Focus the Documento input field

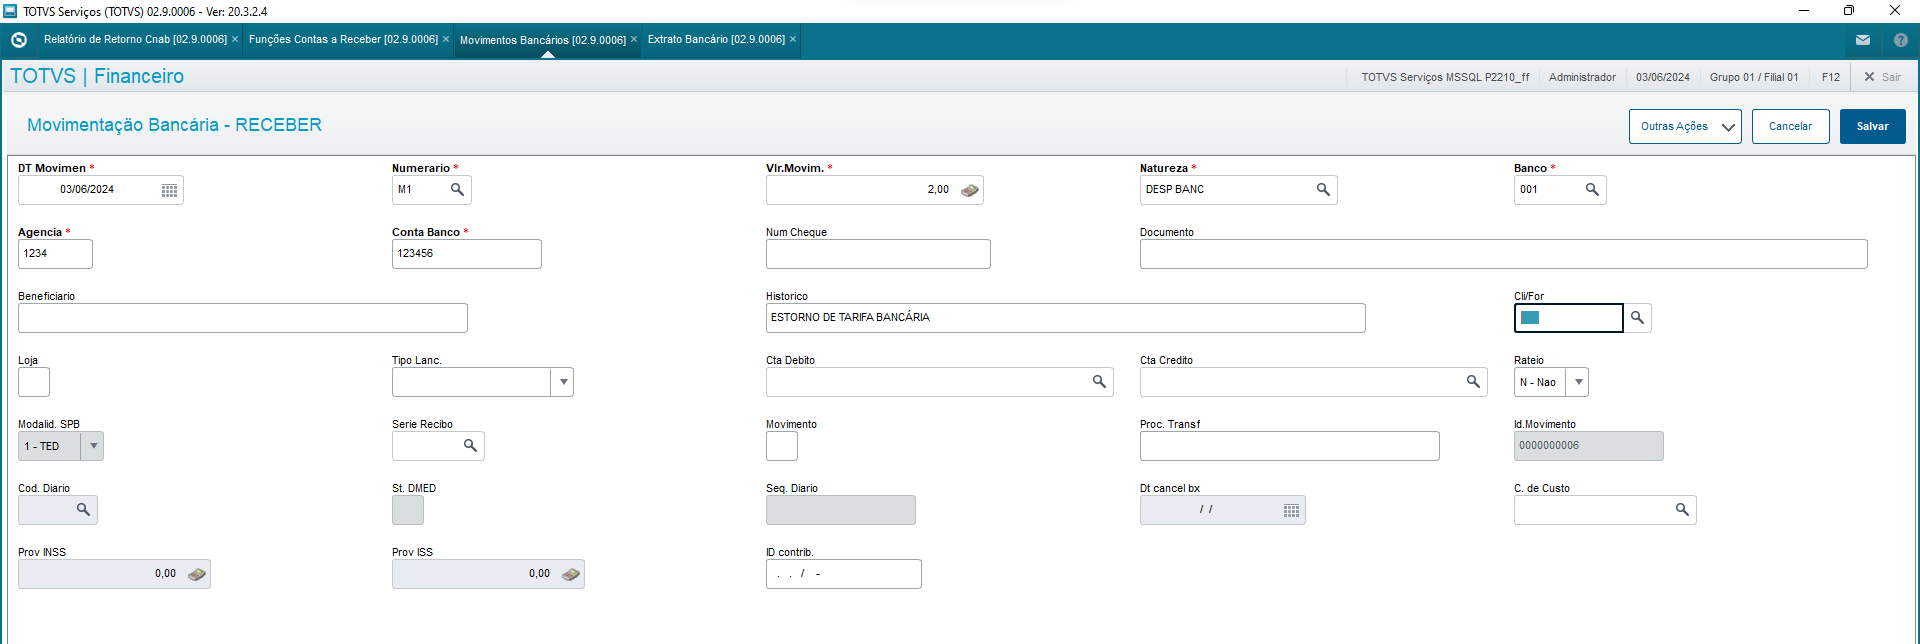tap(1503, 254)
